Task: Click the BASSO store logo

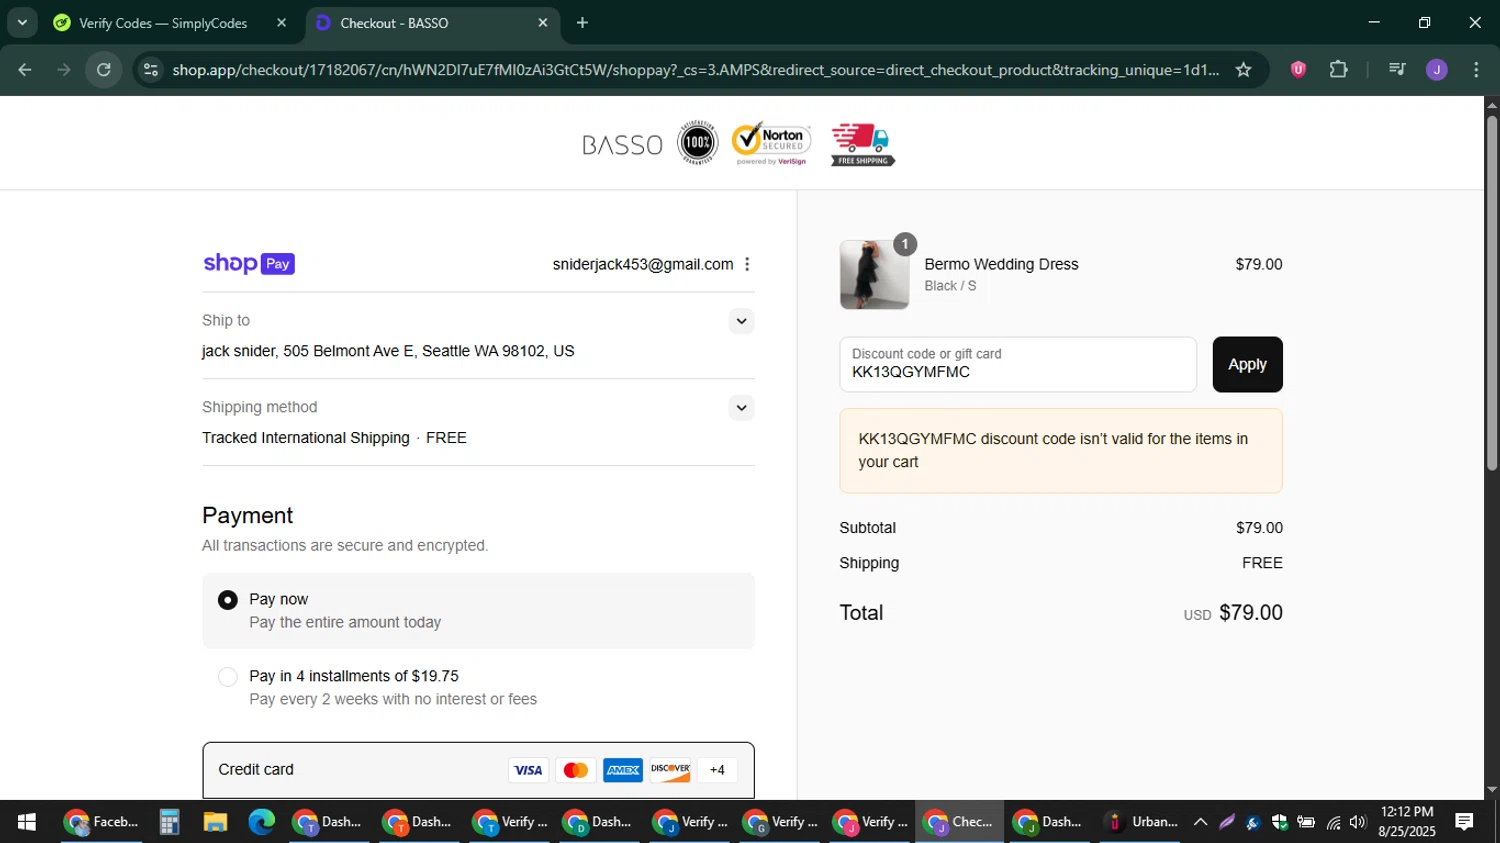Action: 622,145
